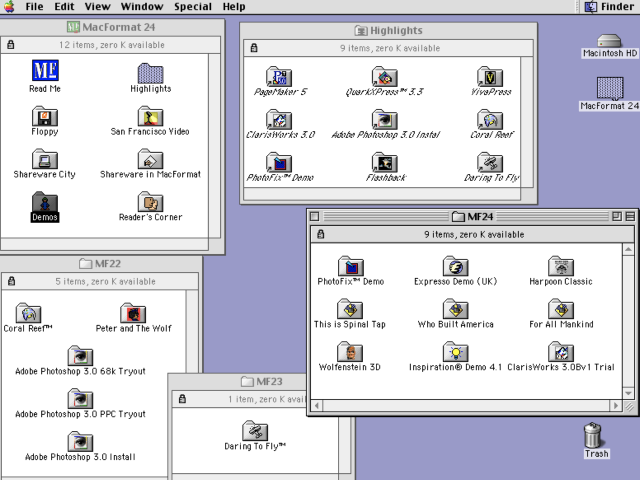Open the View menu
This screenshot has width=640, height=480.
[98, 7]
